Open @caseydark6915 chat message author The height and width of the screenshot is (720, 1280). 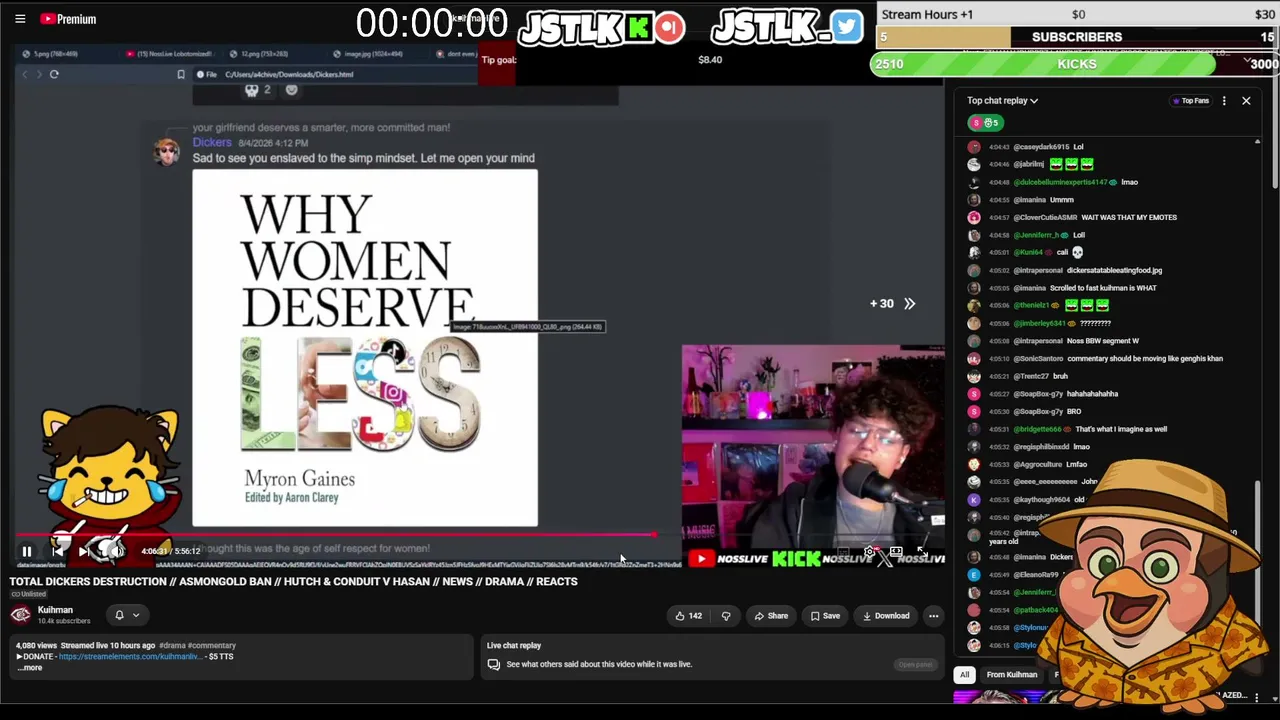[1041, 147]
